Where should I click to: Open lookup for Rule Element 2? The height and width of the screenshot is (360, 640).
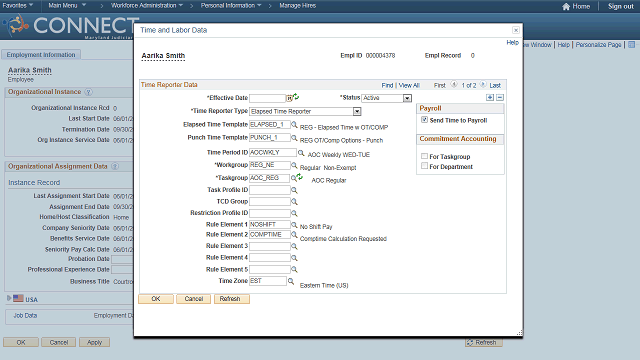[294, 235]
